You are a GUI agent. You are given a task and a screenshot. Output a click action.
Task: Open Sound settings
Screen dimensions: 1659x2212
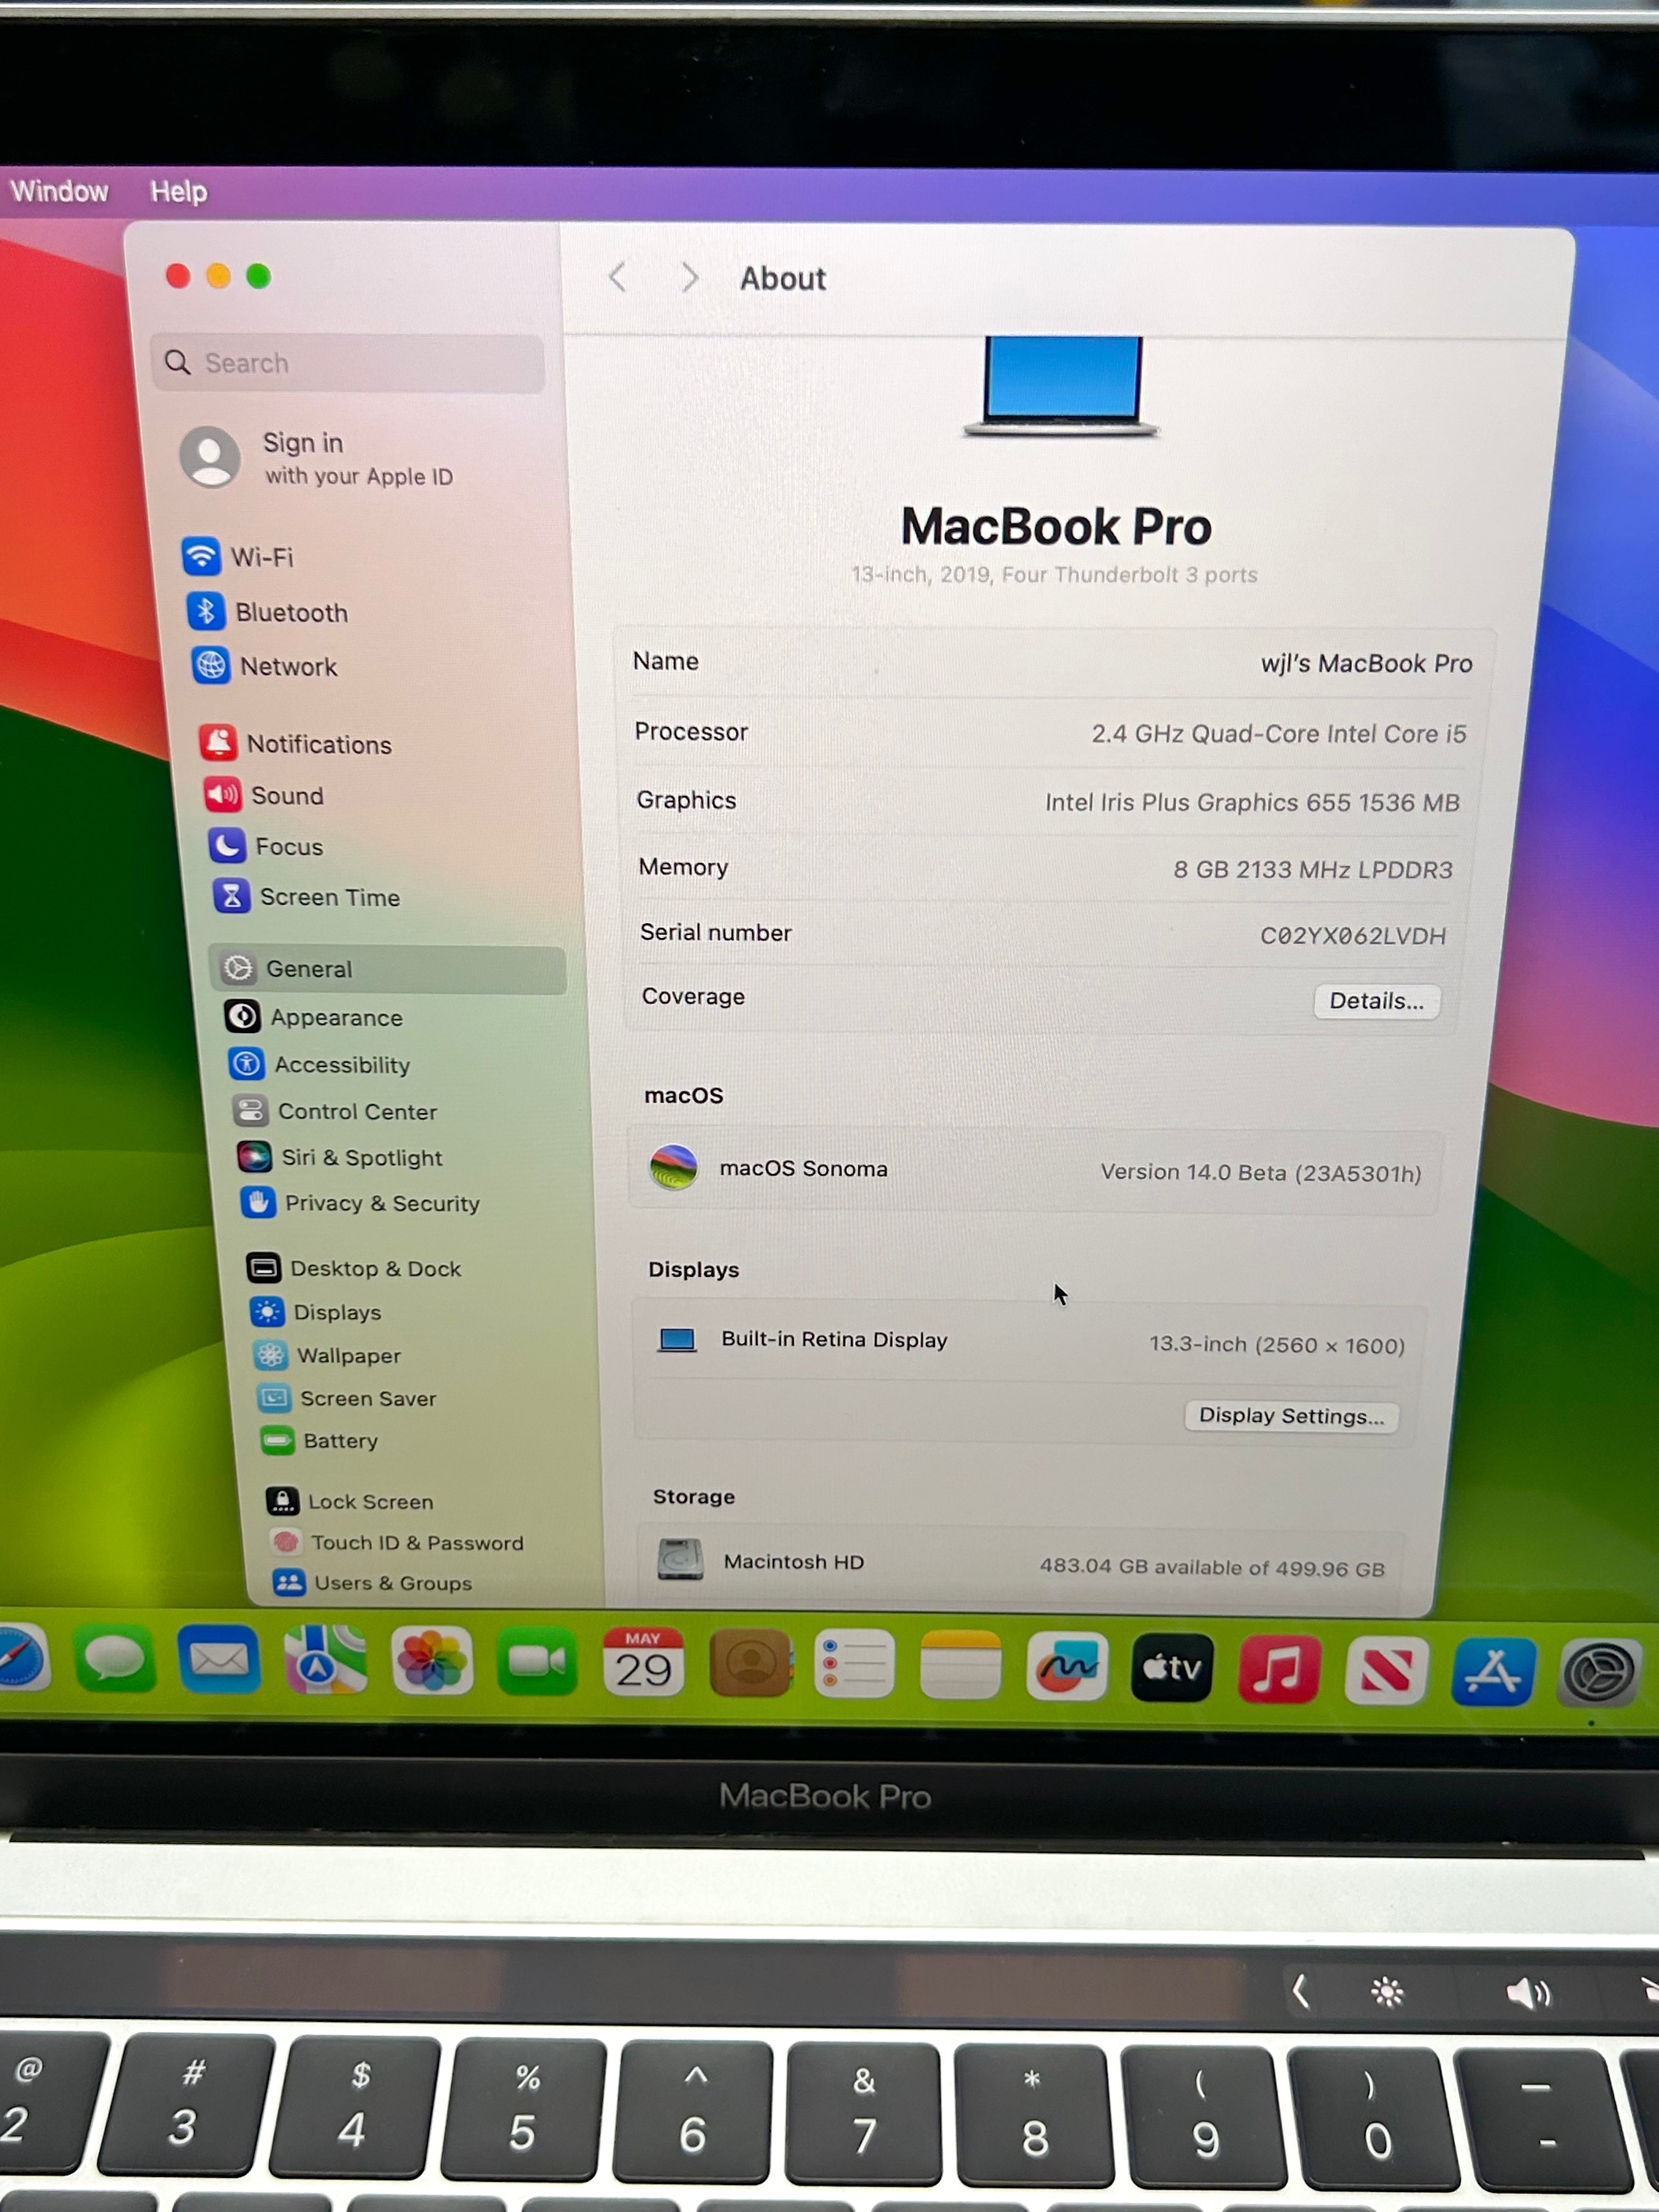(x=265, y=795)
